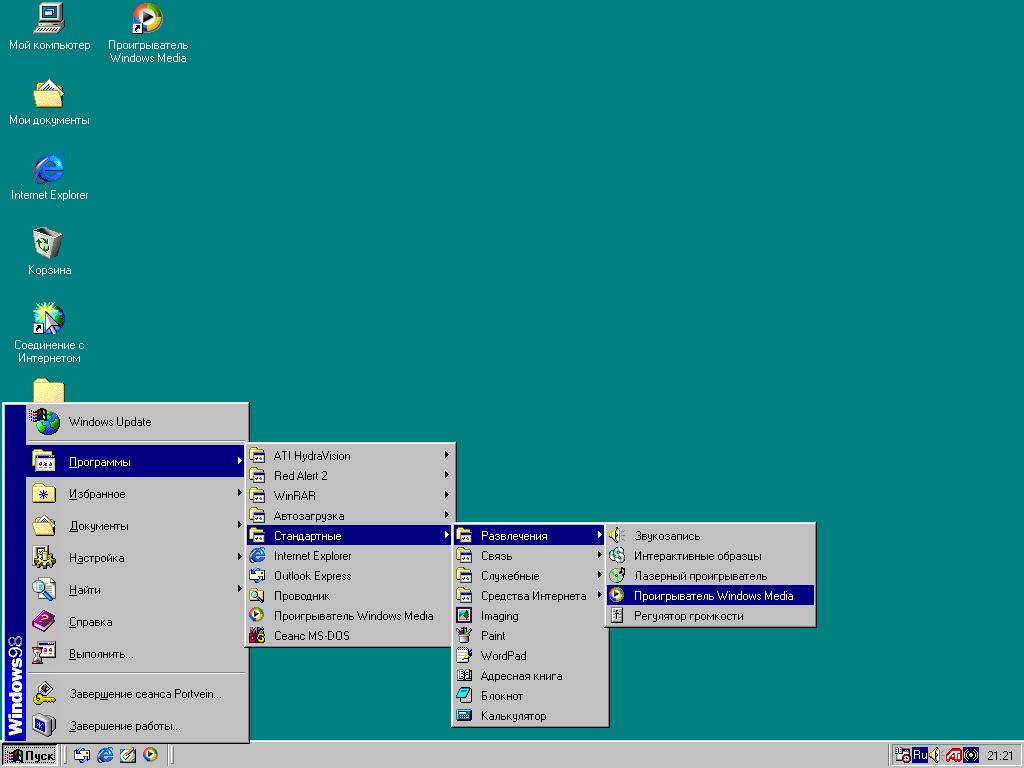Open Найти in the Start menu
The image size is (1024, 768).
137,589
